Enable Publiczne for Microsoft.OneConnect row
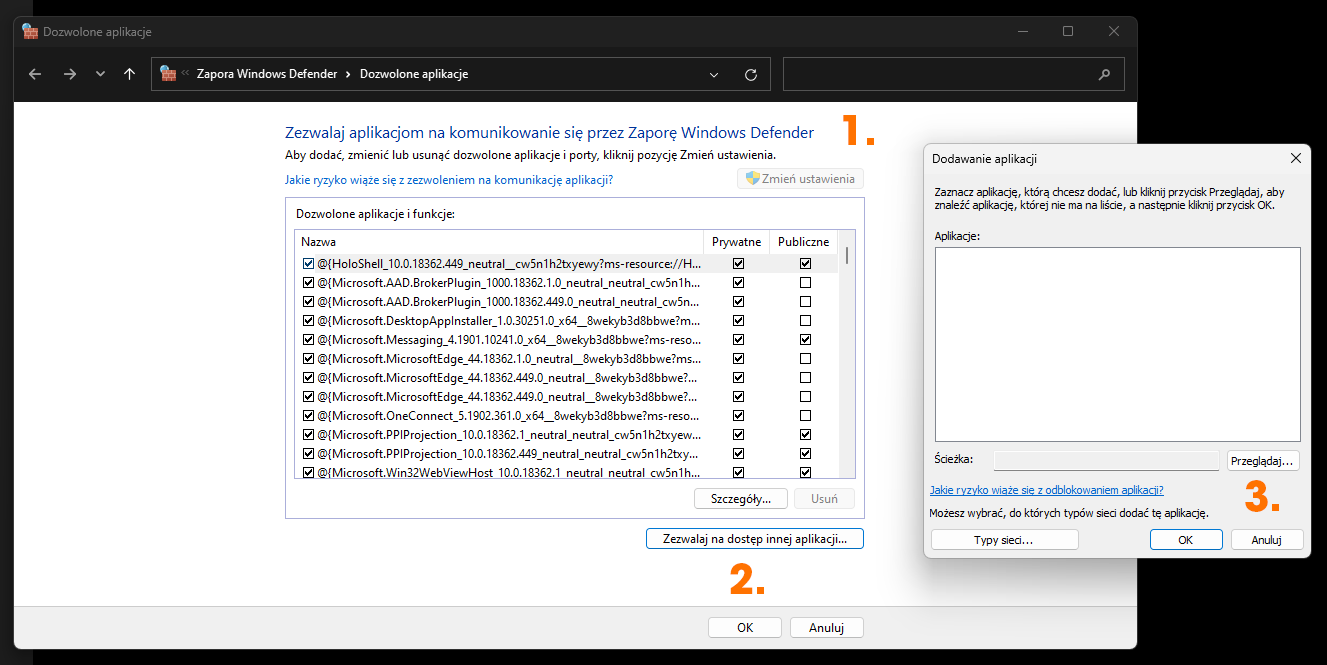Viewport: 1327px width, 665px height. pyautogui.click(x=805, y=416)
